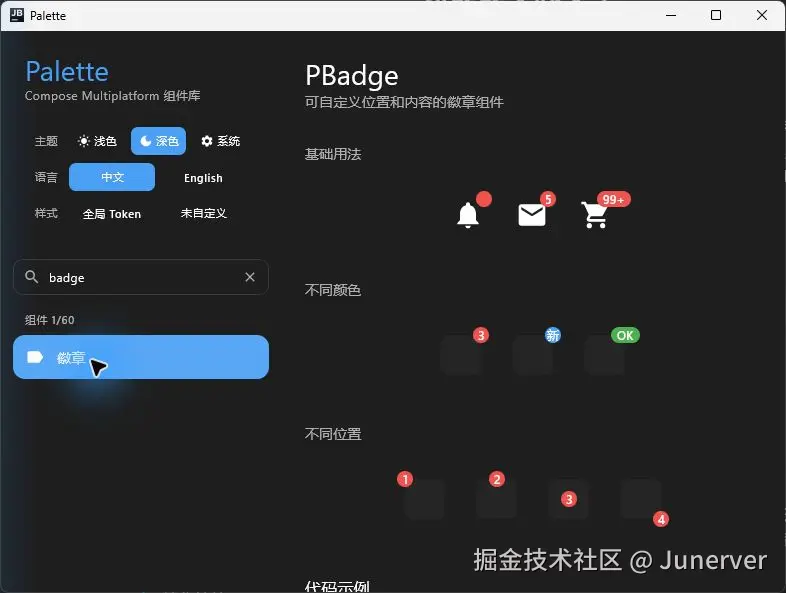Click the 样式 label
Image resolution: width=786 pixels, height=593 pixels.
pos(46,214)
